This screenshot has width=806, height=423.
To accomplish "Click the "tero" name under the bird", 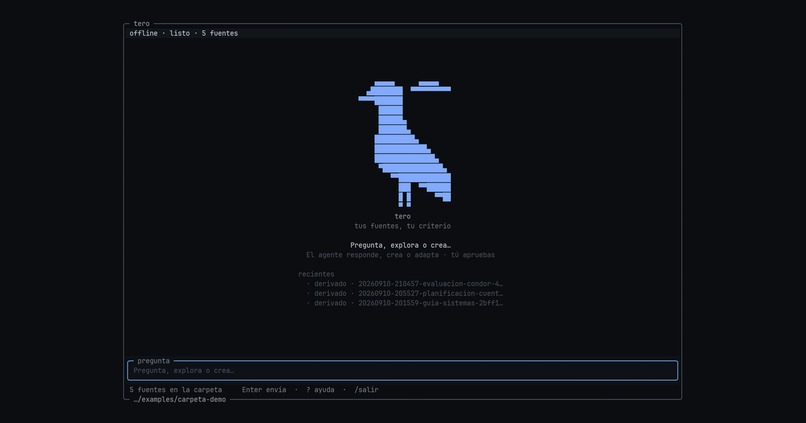I will tap(402, 216).
